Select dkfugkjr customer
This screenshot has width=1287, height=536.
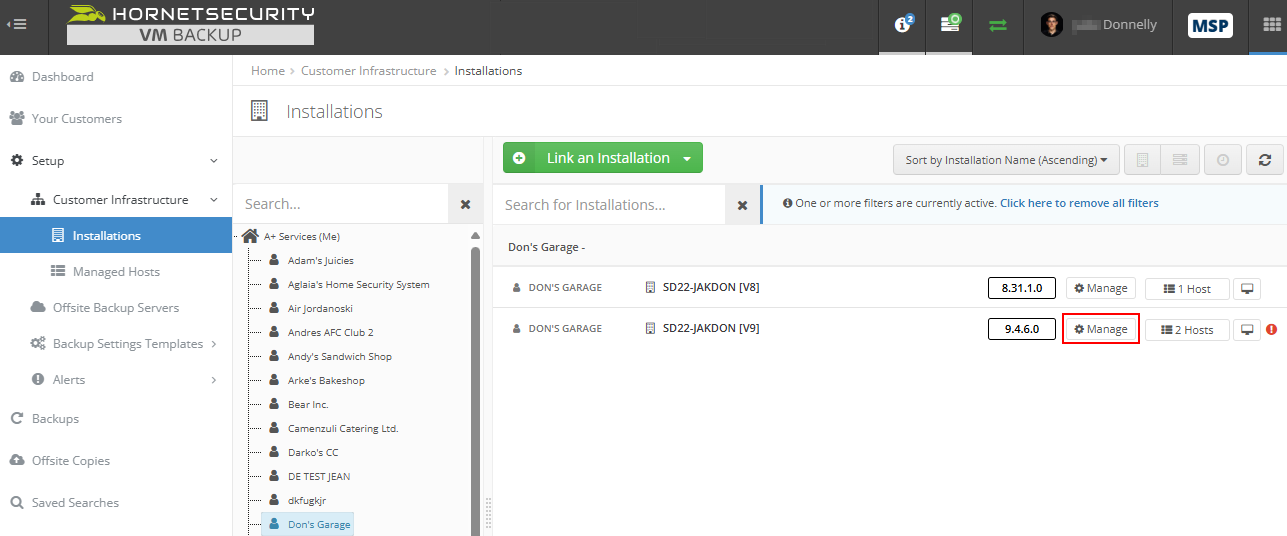point(307,500)
